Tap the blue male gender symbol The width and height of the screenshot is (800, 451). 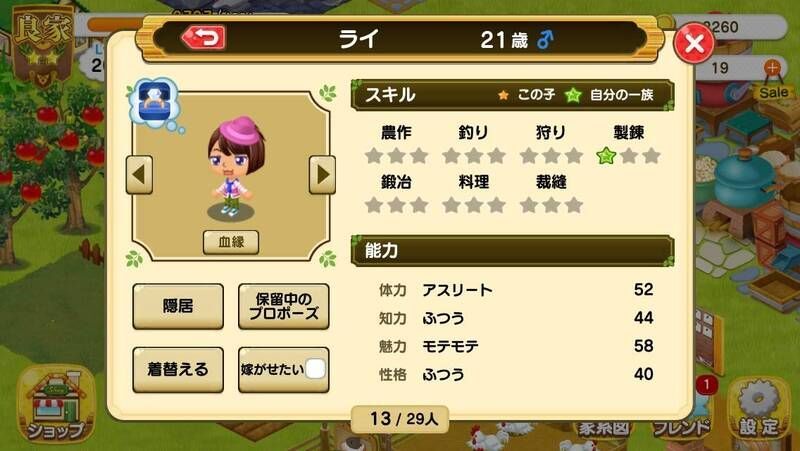(545, 39)
